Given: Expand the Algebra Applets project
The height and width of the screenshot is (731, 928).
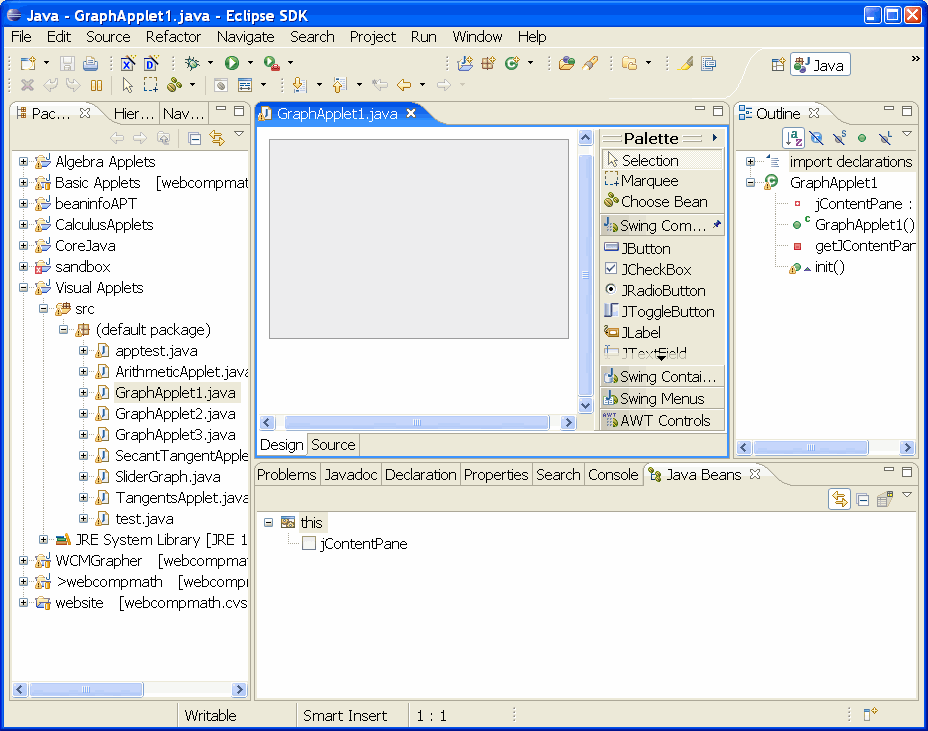Looking at the screenshot, I should point(24,161).
